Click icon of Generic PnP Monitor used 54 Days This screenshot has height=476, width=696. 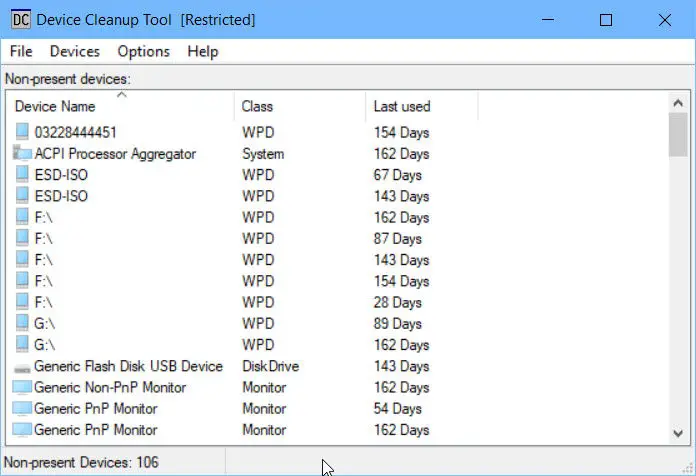click(22, 409)
